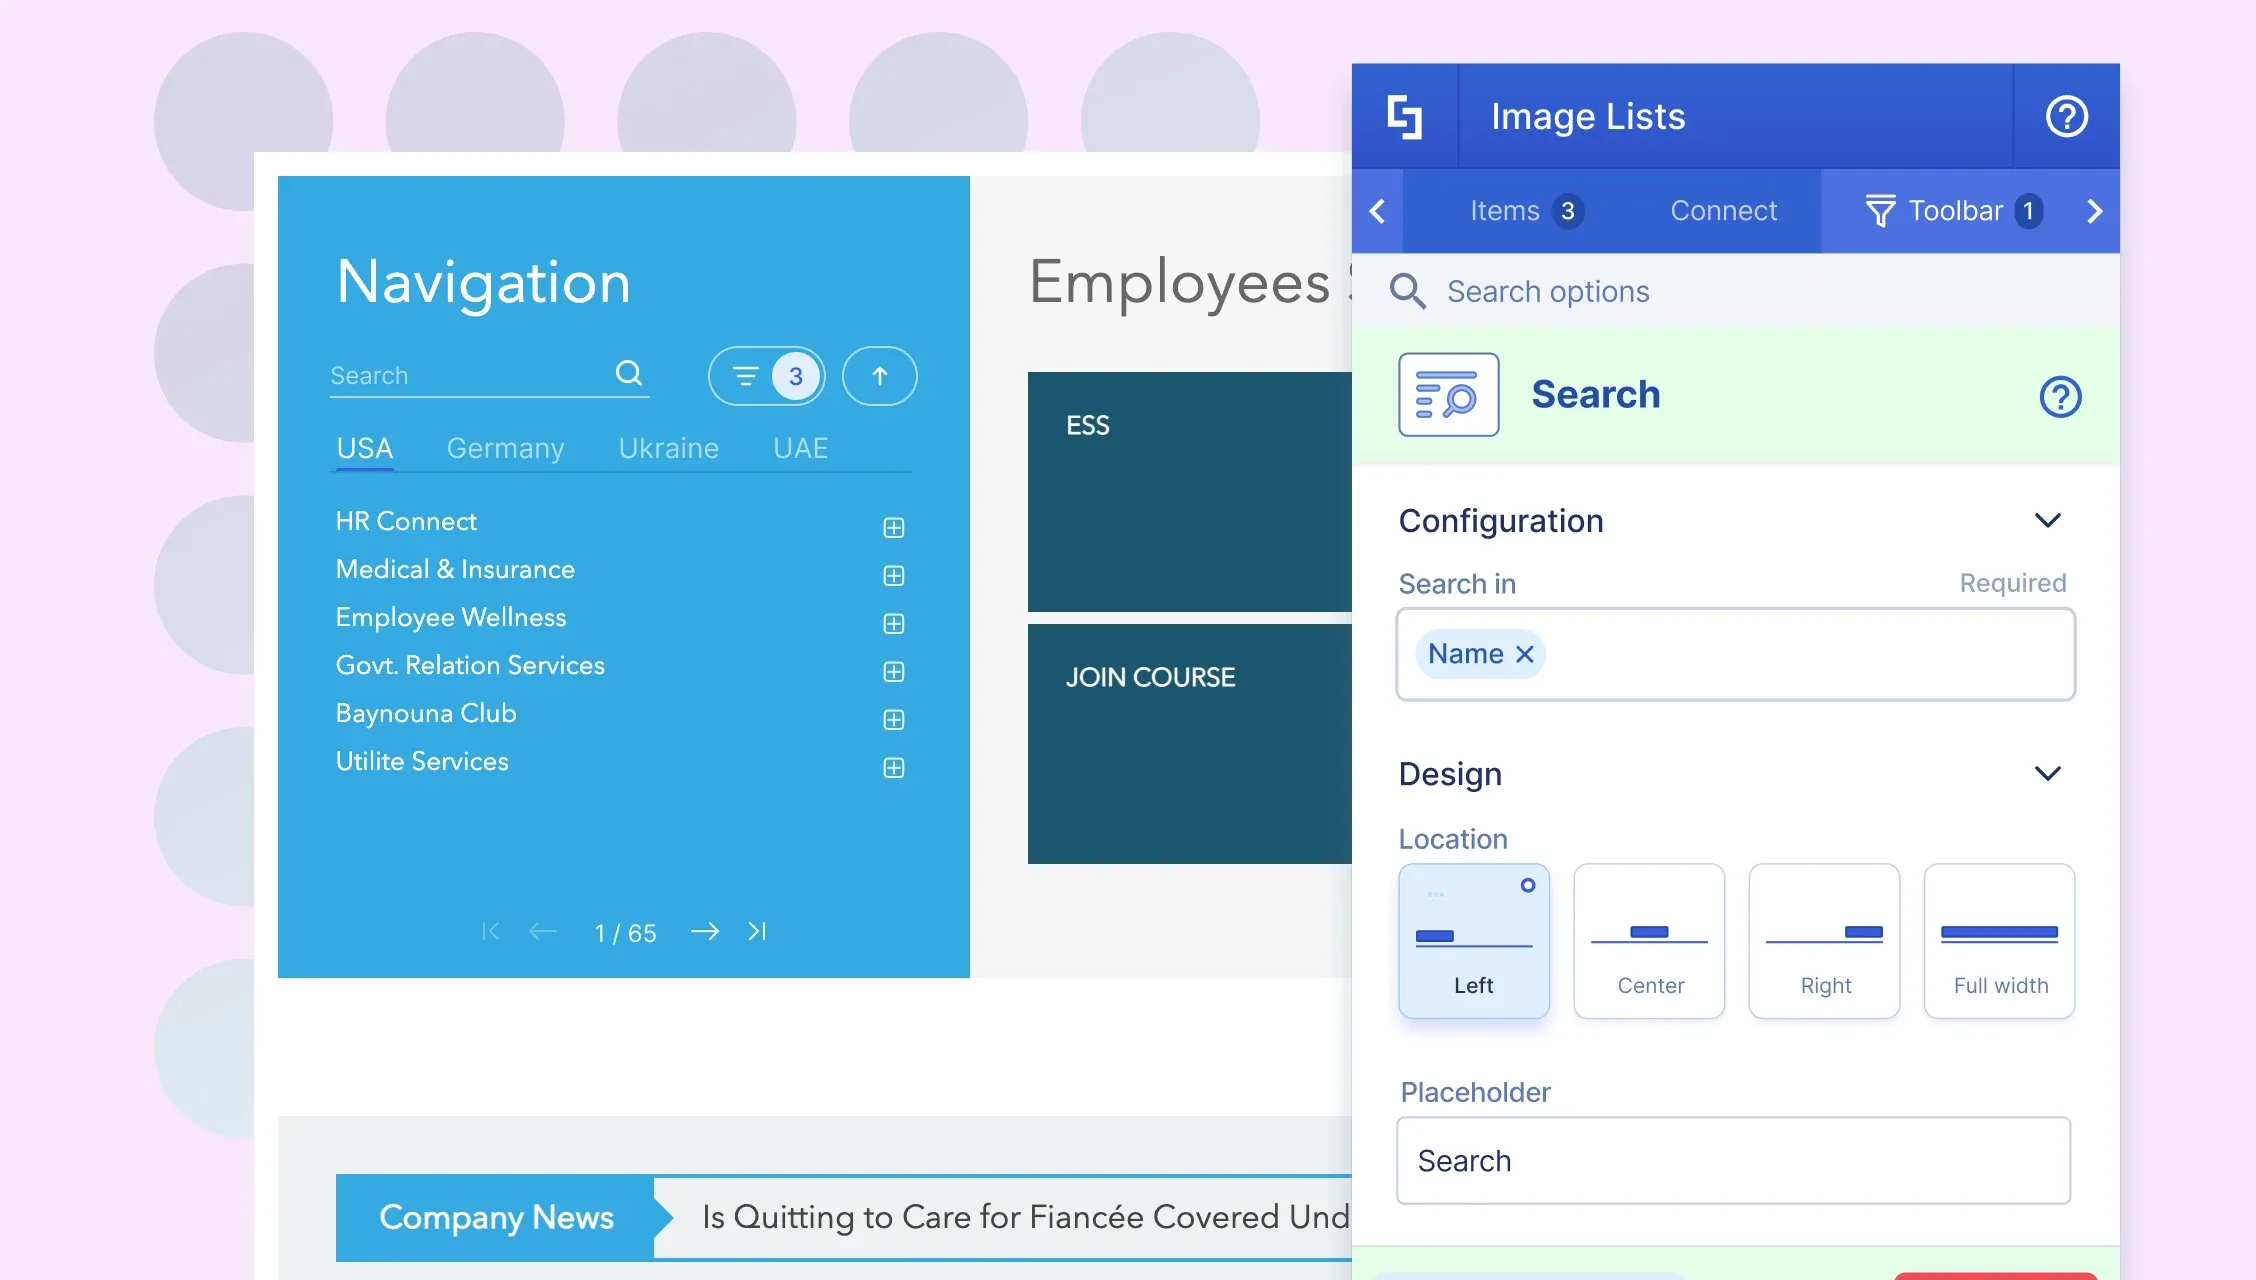2256x1280 pixels.
Task: Click the Image Lists logo icon
Action: [1405, 116]
